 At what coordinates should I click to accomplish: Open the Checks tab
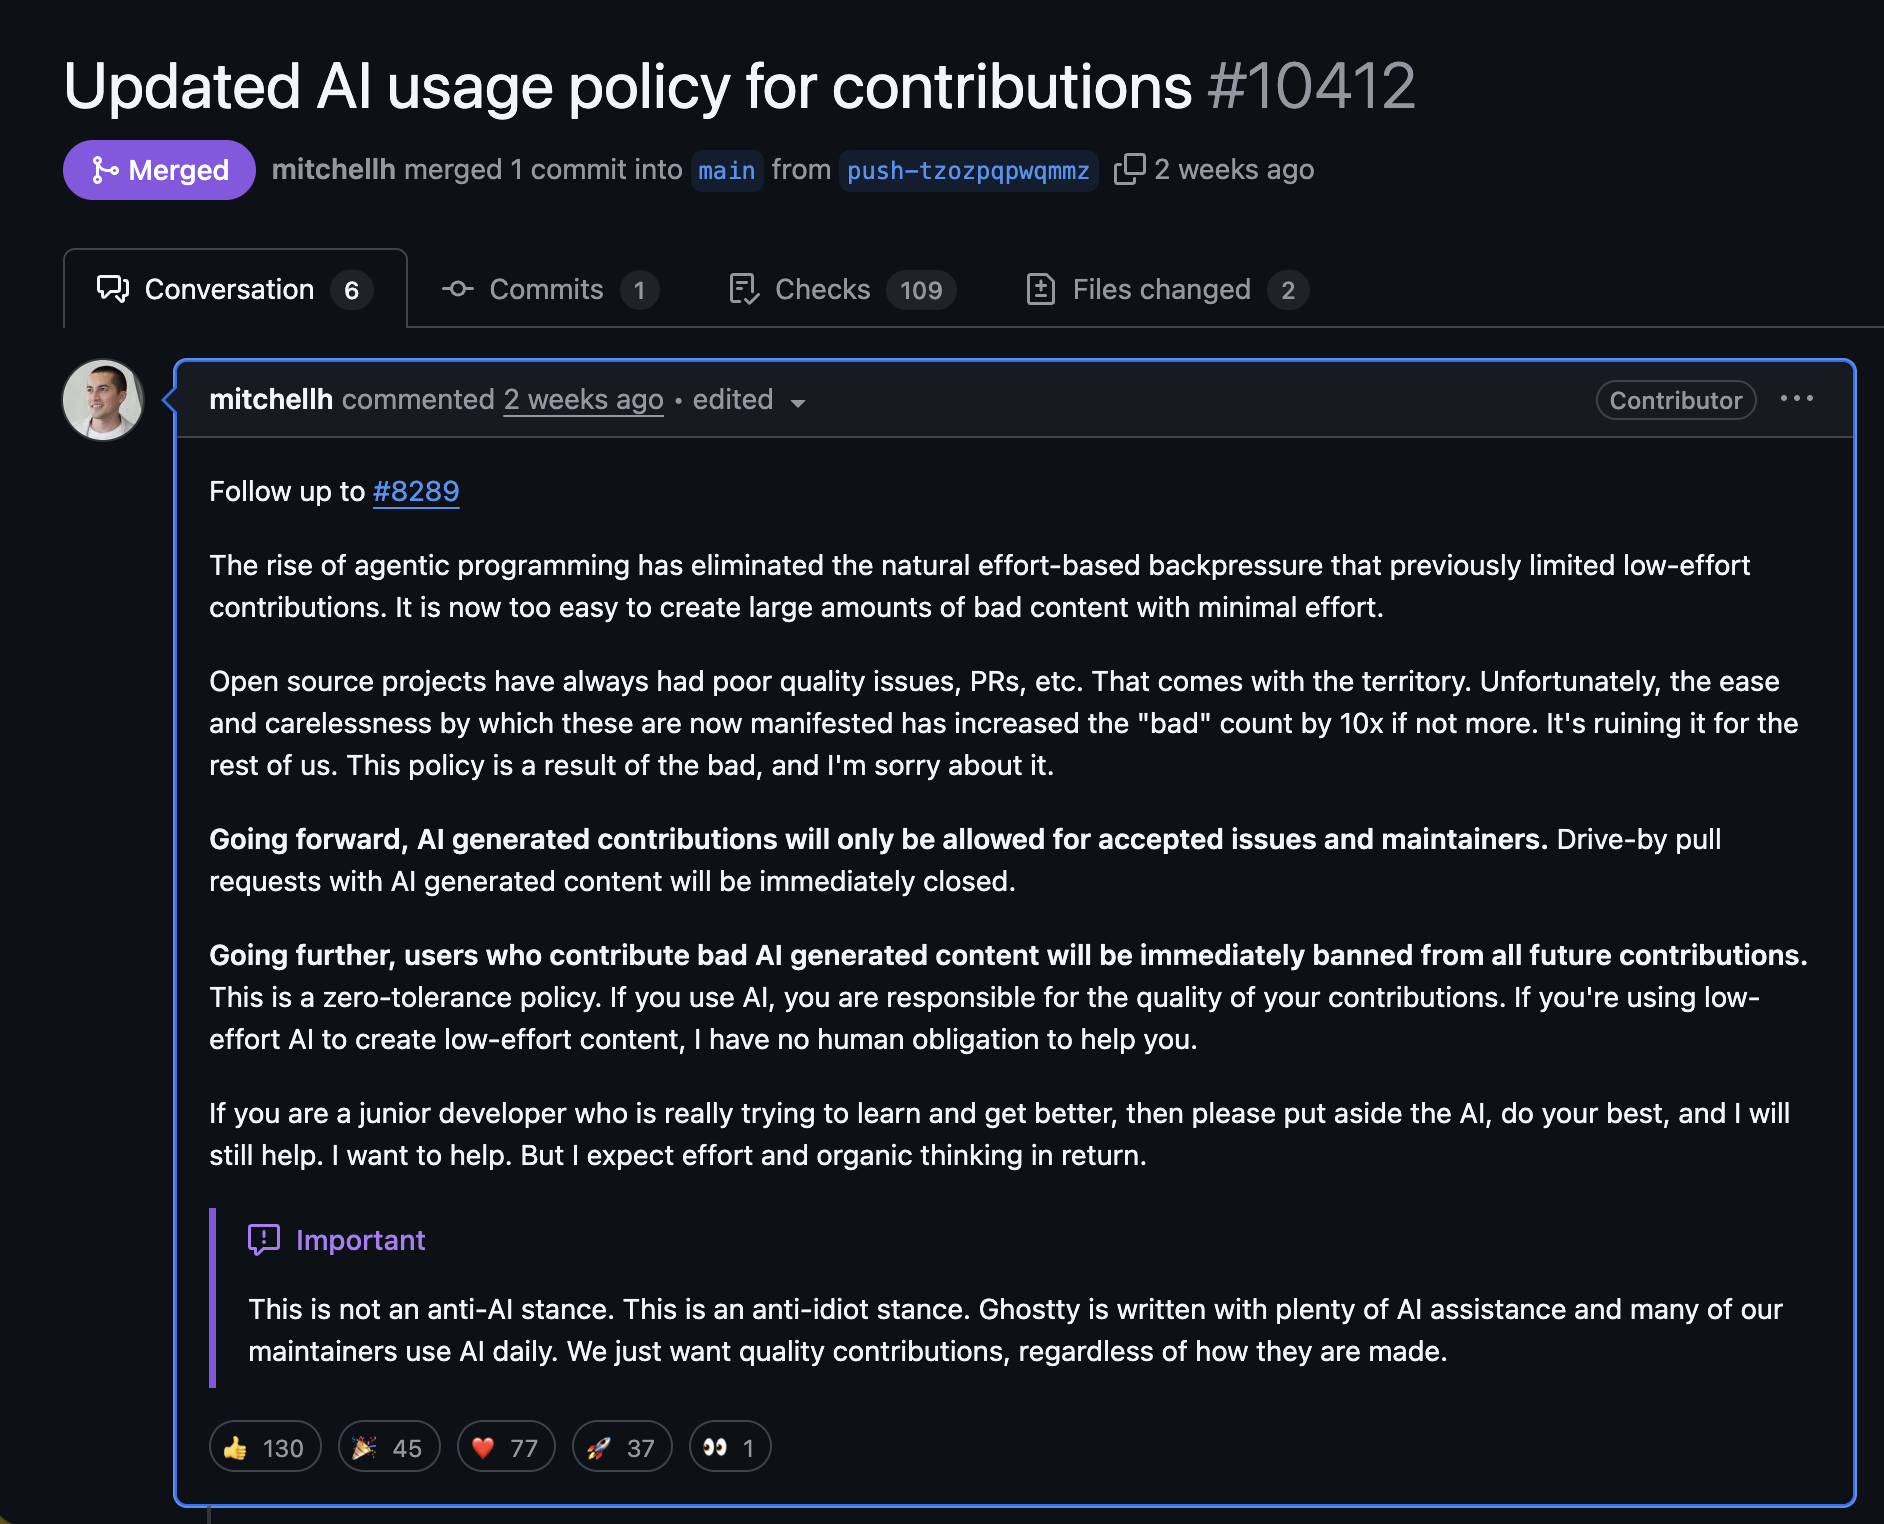click(842, 290)
